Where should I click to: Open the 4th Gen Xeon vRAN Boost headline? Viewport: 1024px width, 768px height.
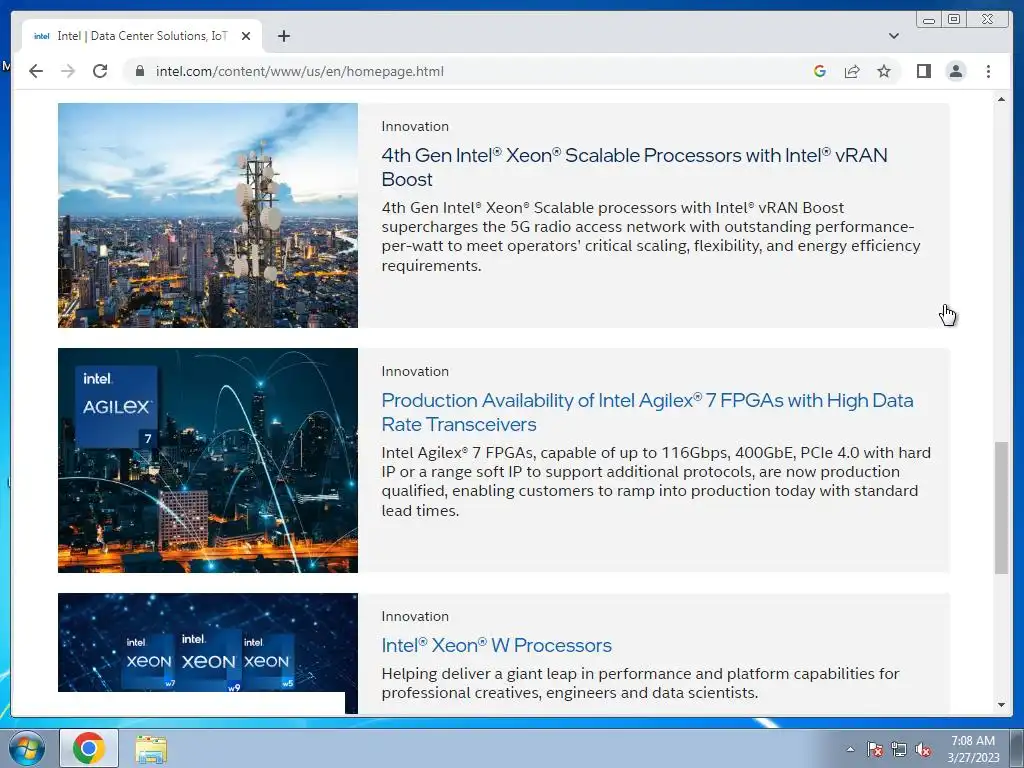click(x=634, y=167)
